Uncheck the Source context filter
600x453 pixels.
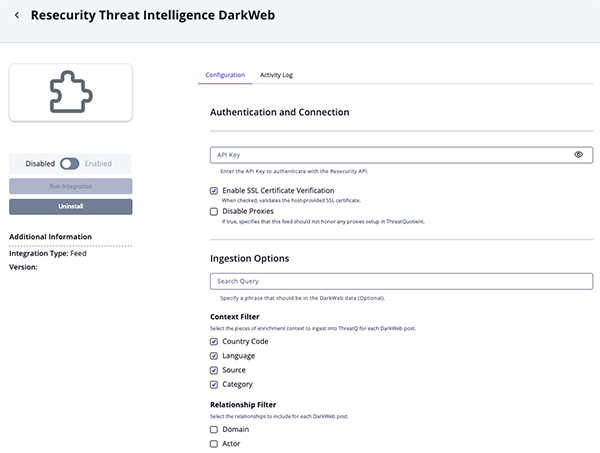coord(214,370)
